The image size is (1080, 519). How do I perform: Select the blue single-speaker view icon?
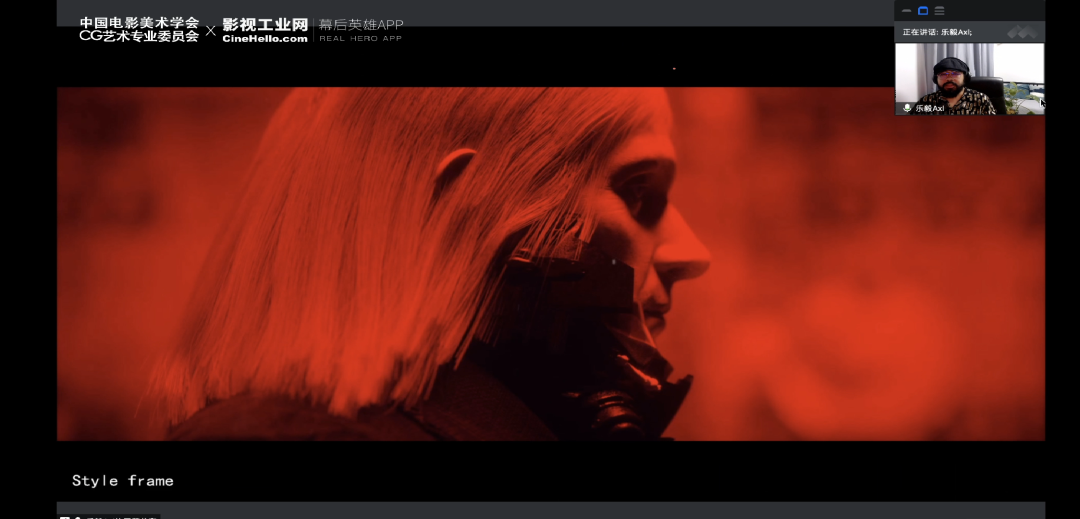[923, 11]
